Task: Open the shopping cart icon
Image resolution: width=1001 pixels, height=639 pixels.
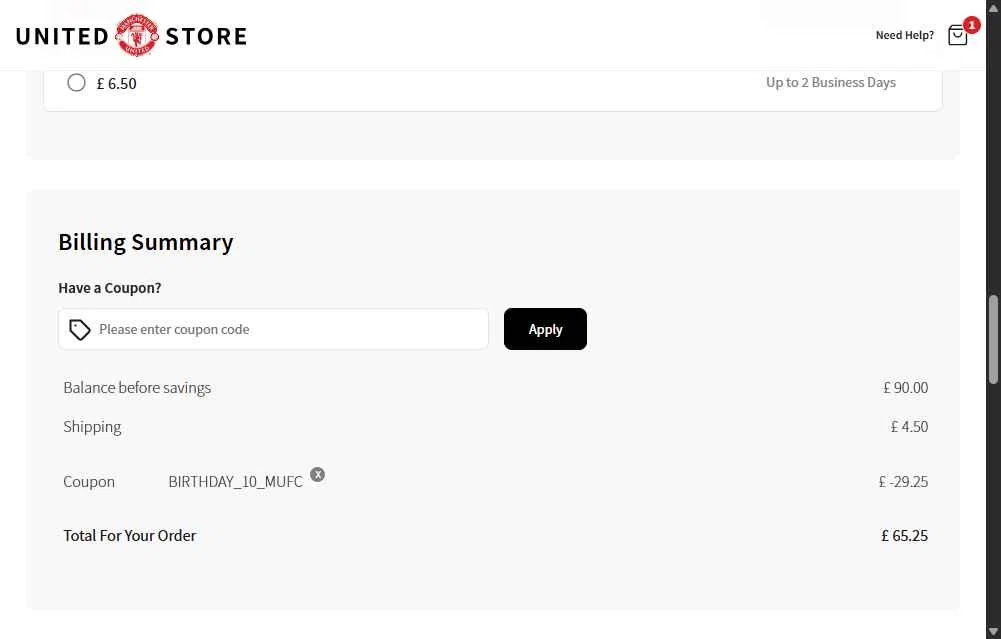Action: tap(957, 36)
